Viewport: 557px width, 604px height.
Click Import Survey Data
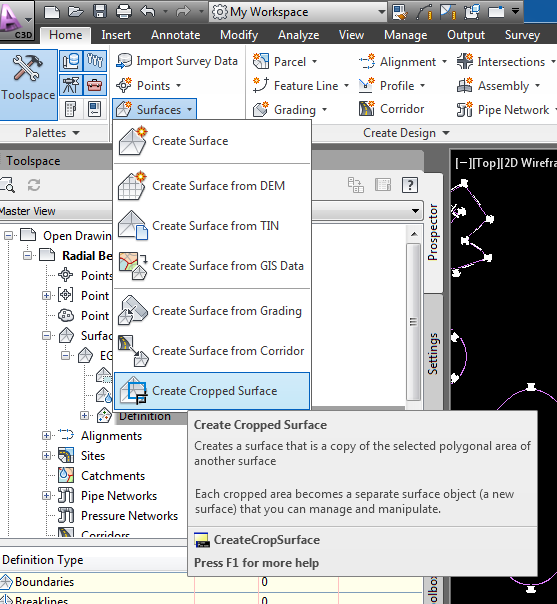point(177,61)
